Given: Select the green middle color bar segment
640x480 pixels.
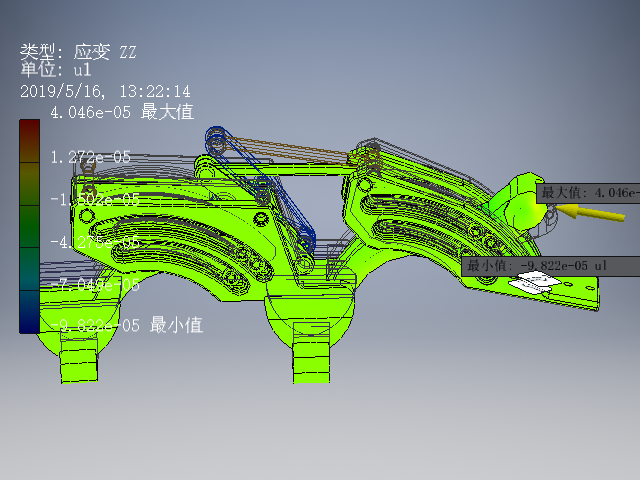Looking at the screenshot, I should click(29, 227).
